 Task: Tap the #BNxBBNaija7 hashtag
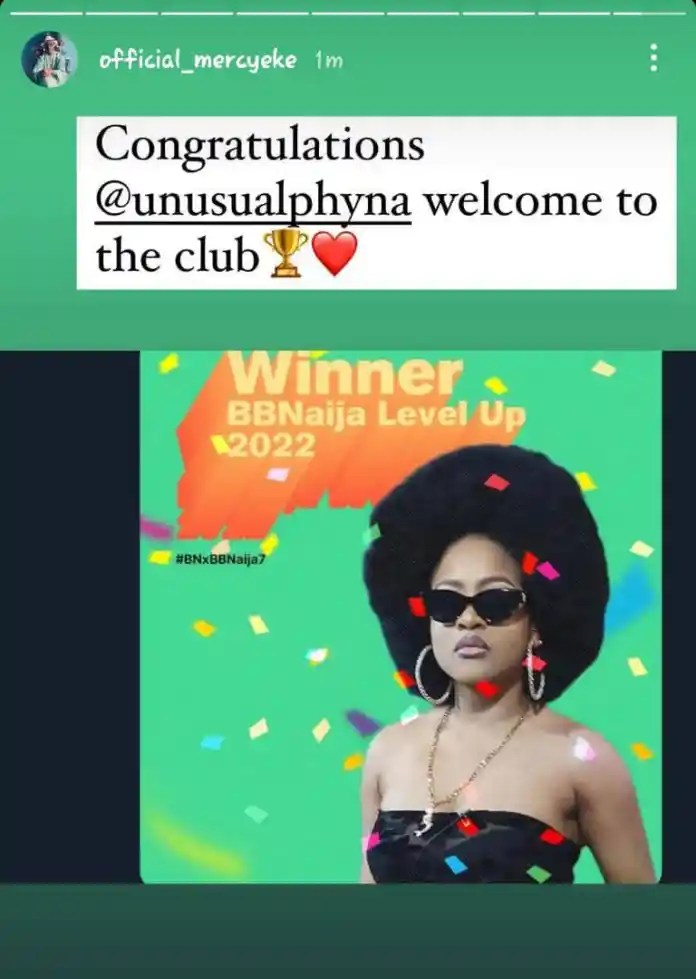[x=222, y=559]
